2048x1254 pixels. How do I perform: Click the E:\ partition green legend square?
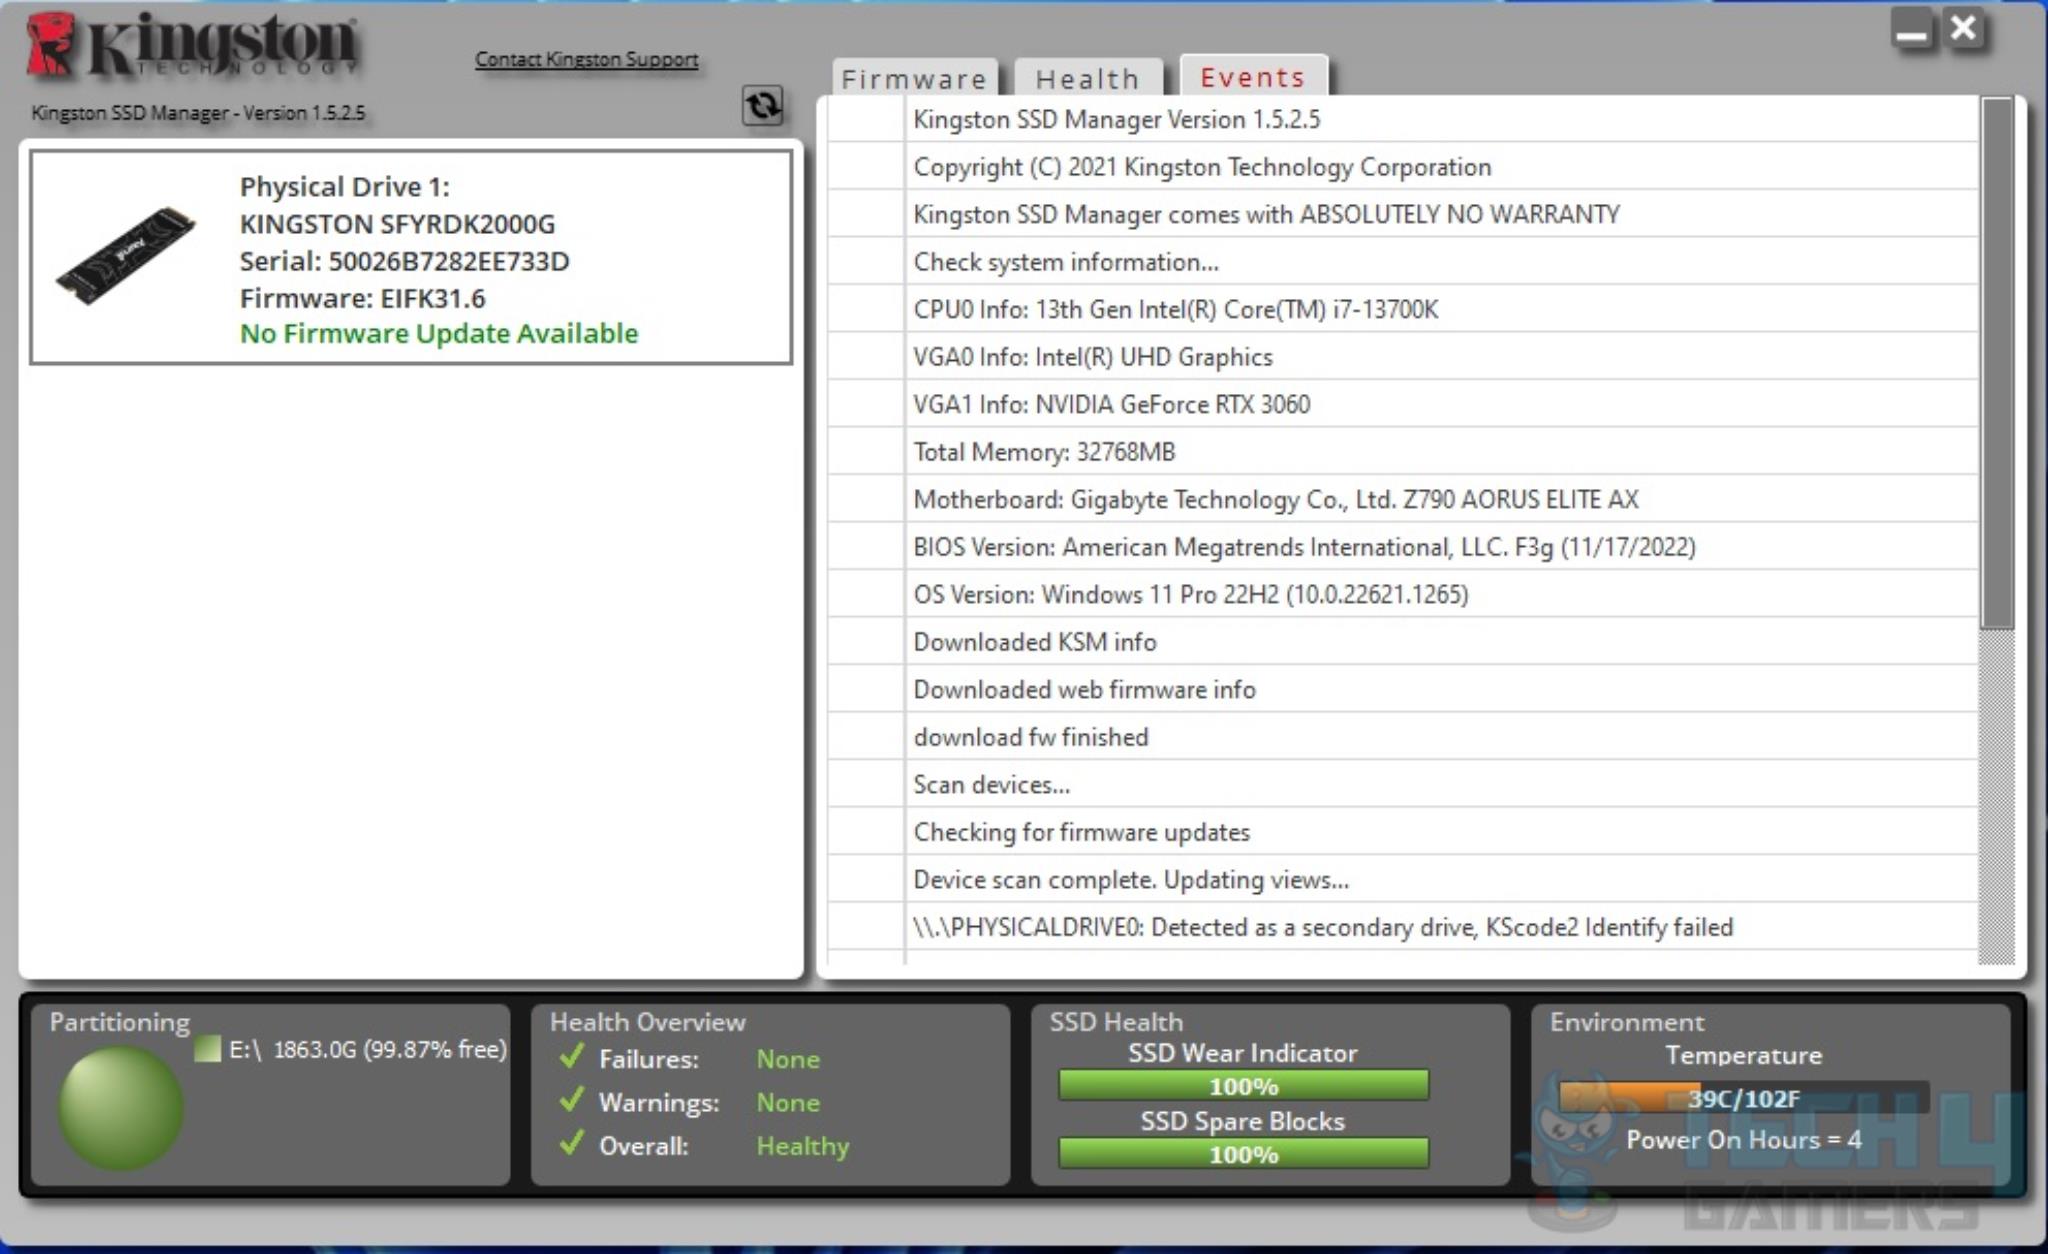point(207,1049)
